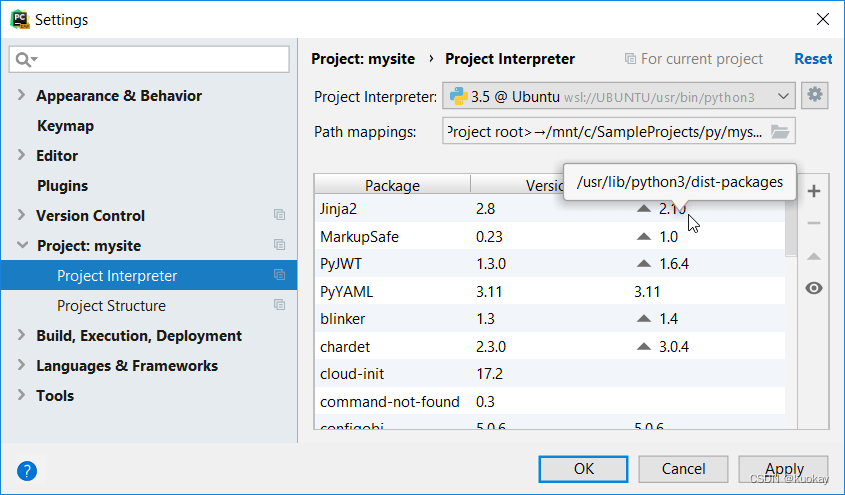The width and height of the screenshot is (845, 495).
Task: Select the PyYAML package row
Action: point(550,291)
